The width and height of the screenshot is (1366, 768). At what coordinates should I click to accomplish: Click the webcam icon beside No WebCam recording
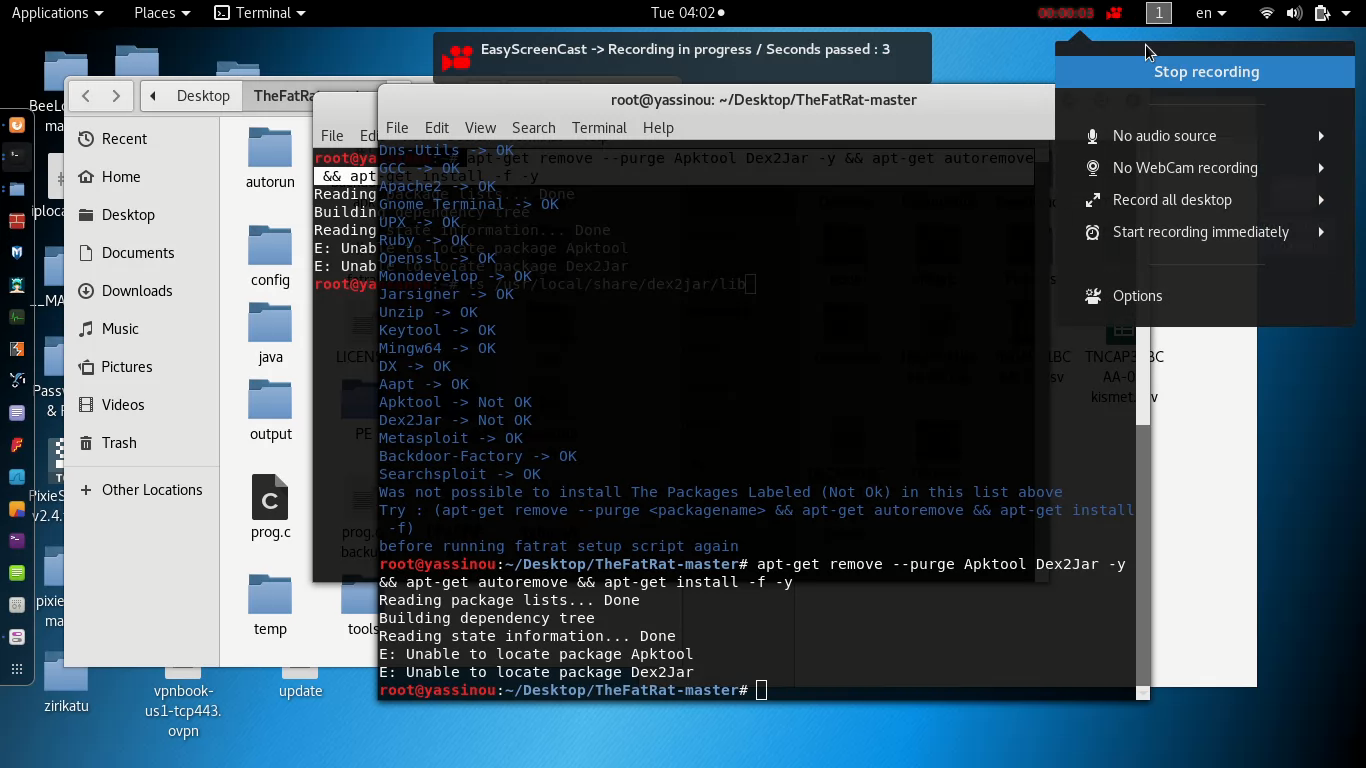click(x=1090, y=168)
